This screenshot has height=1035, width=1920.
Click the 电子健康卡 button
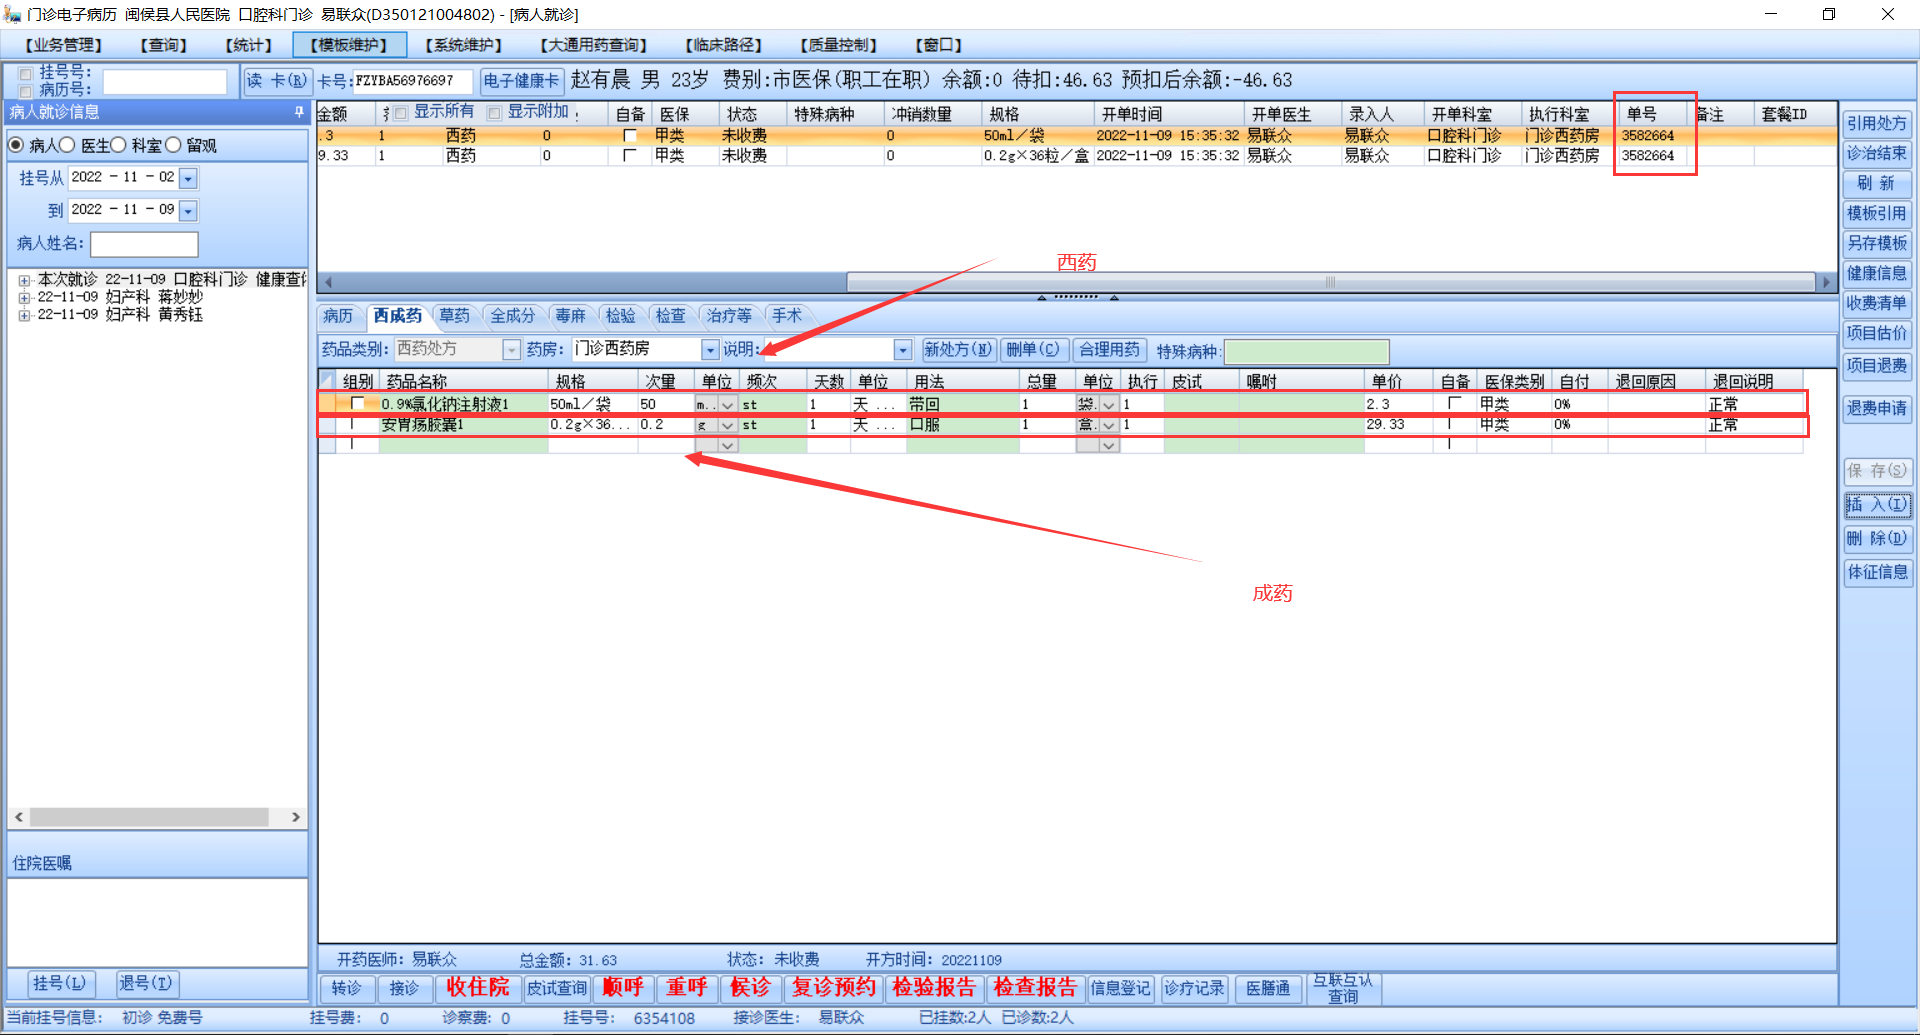tap(521, 81)
